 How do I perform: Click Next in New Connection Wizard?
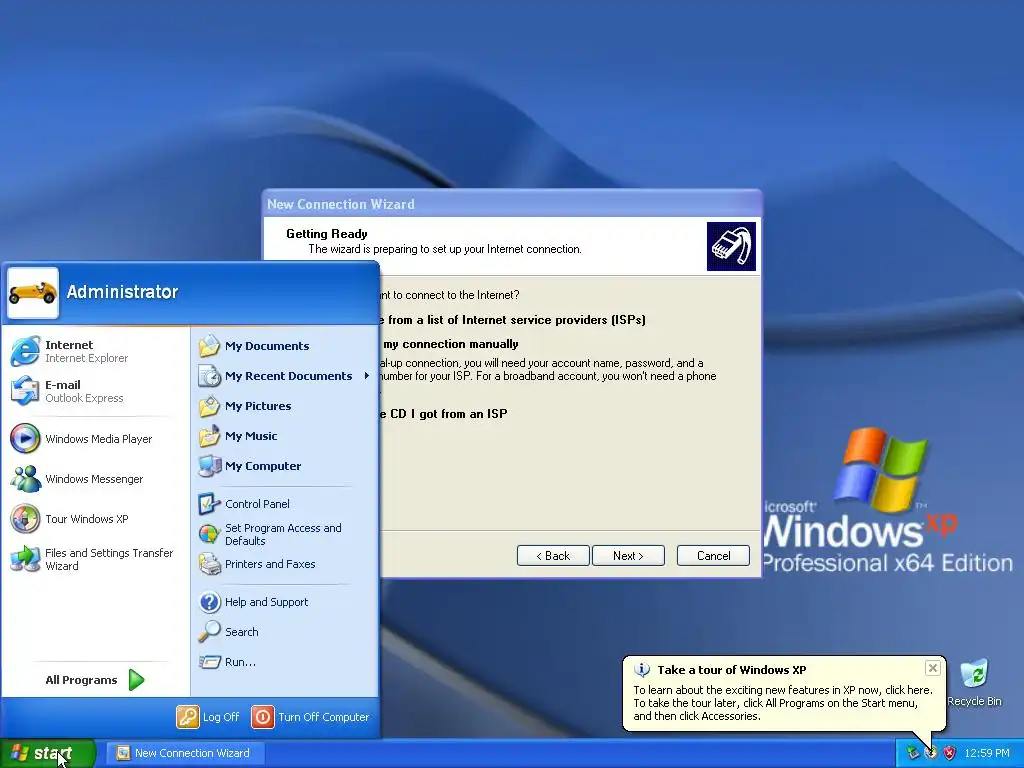[x=628, y=556]
